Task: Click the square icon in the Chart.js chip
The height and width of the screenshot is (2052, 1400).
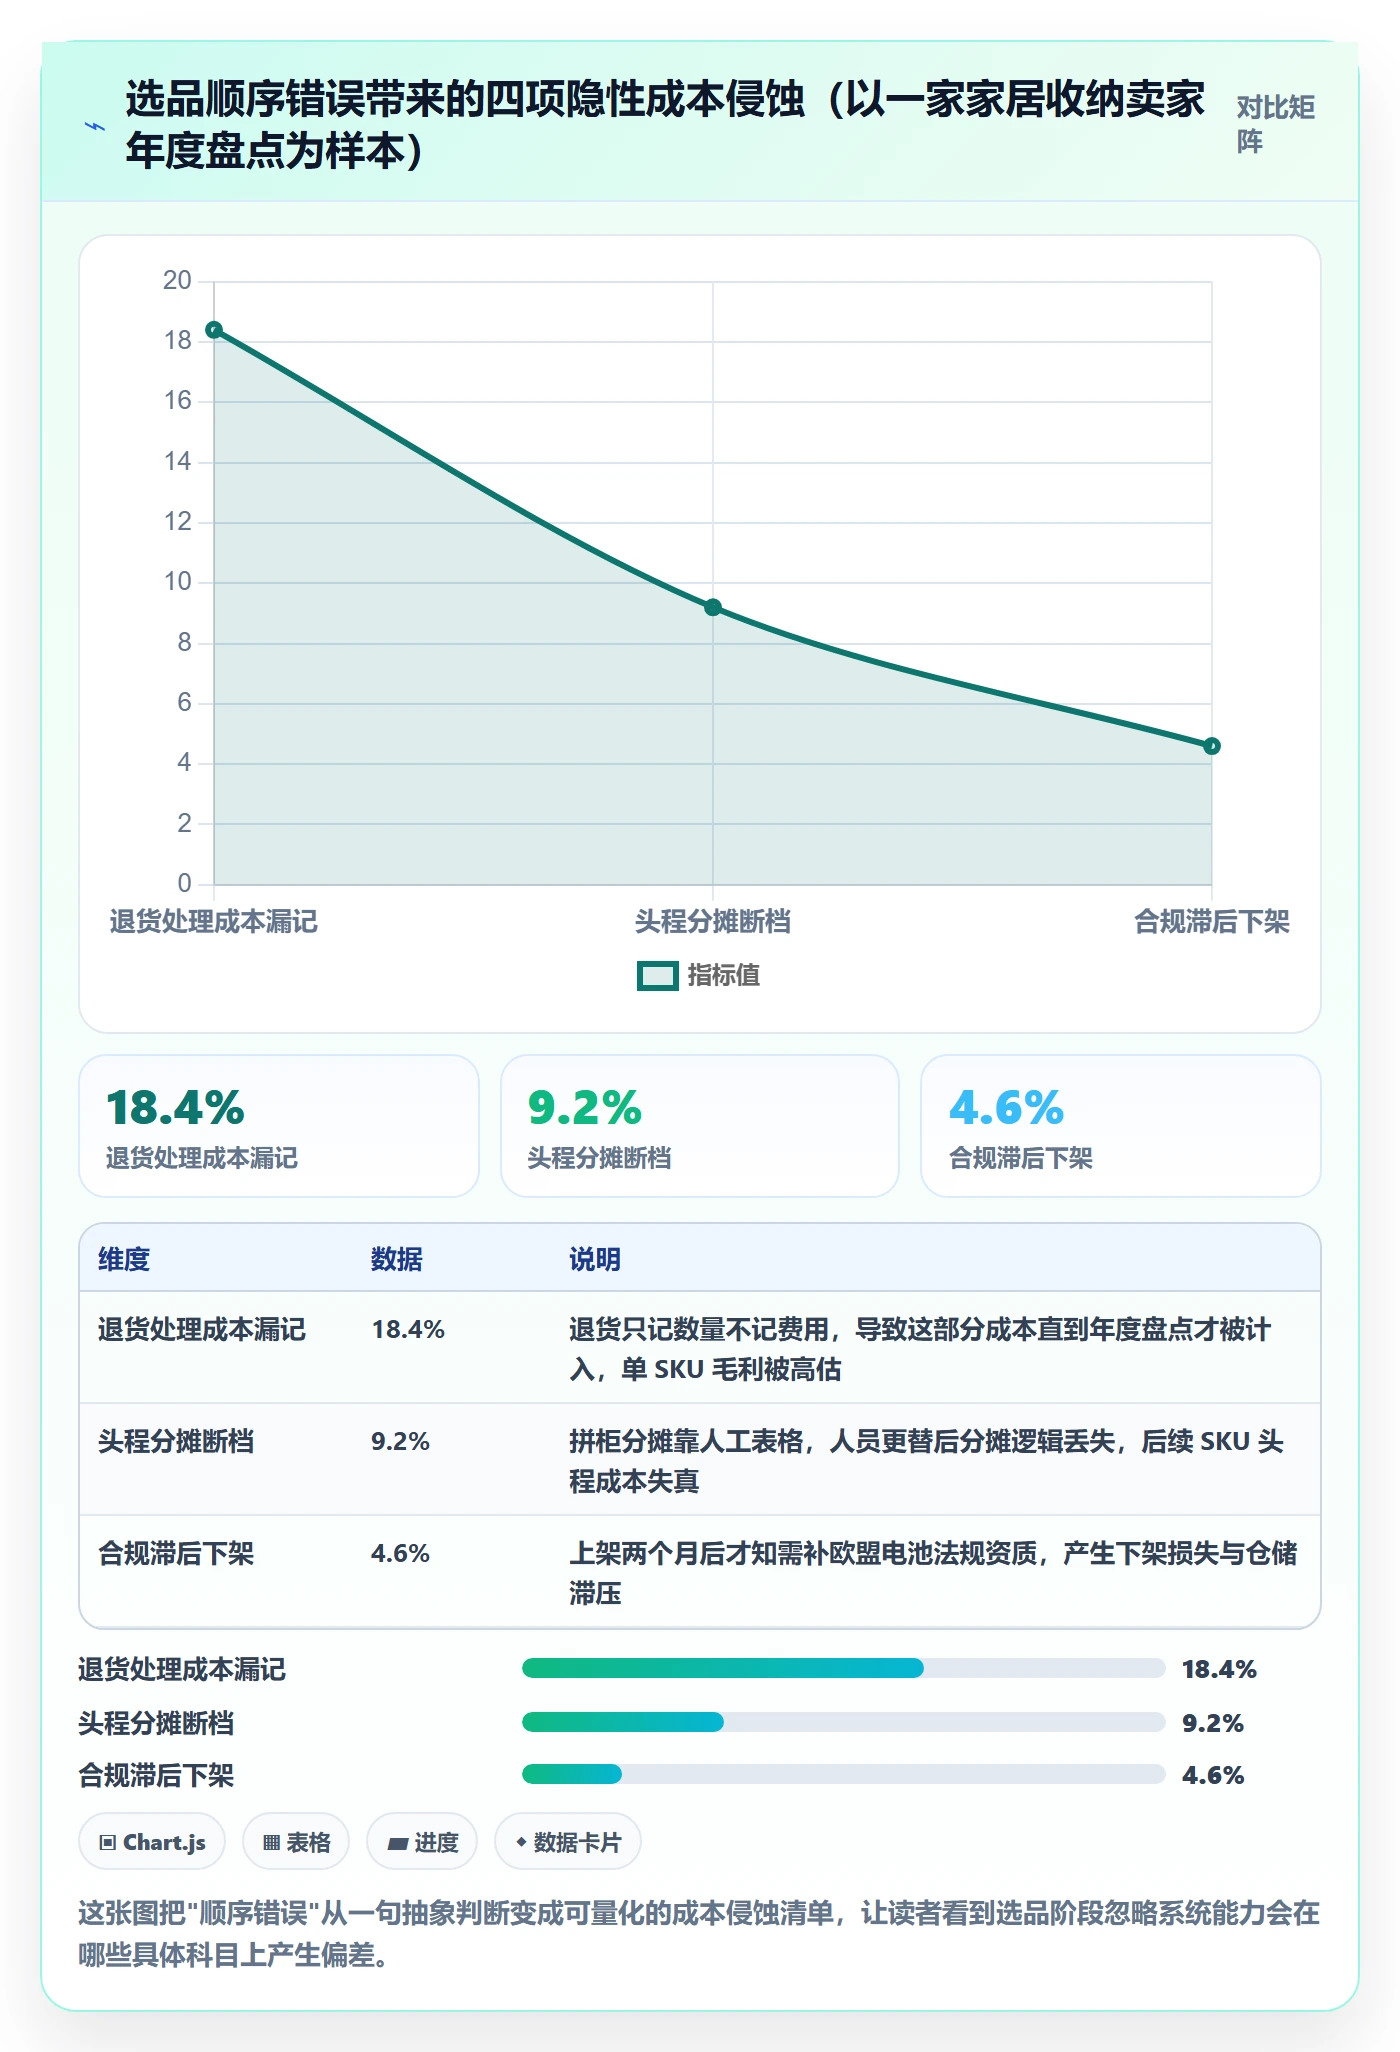Action: (108, 1843)
